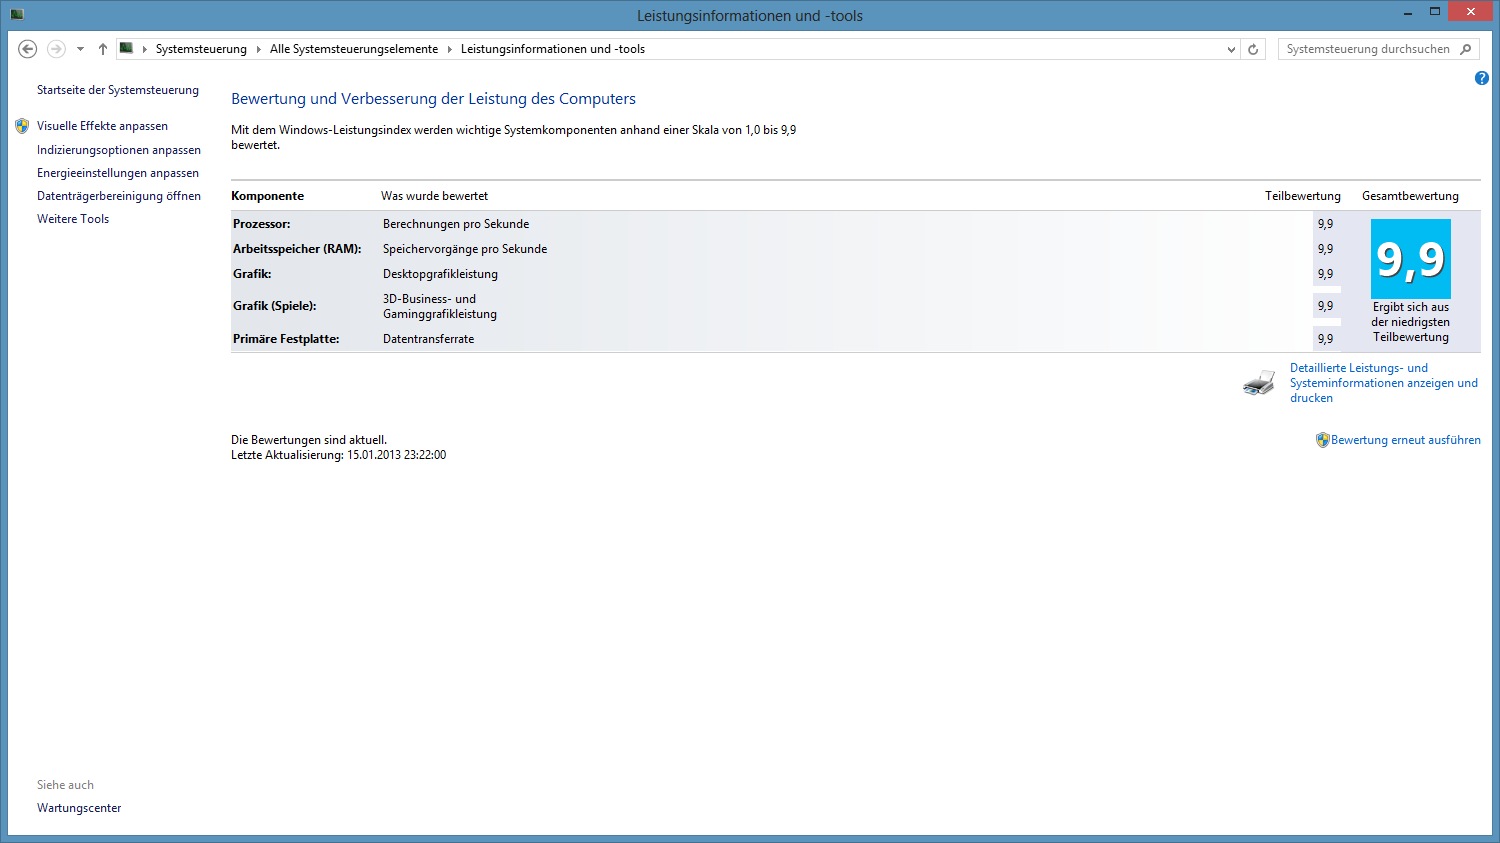This screenshot has width=1500, height=843.
Task: Open Indizierungsoptionen anpassen
Action: coord(119,150)
